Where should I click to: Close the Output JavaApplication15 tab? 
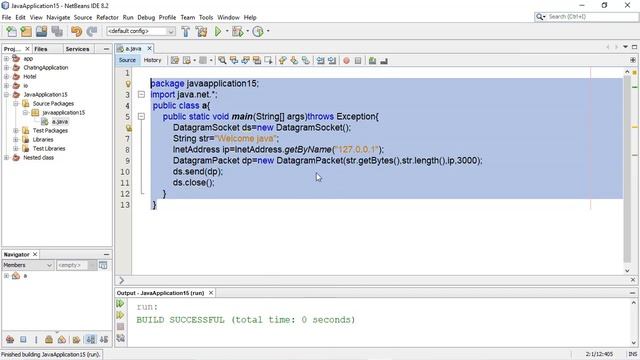coord(211,293)
